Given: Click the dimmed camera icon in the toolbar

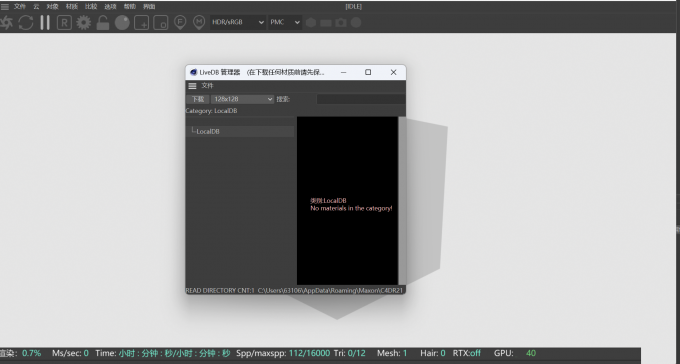Looking at the screenshot, I should [341, 23].
